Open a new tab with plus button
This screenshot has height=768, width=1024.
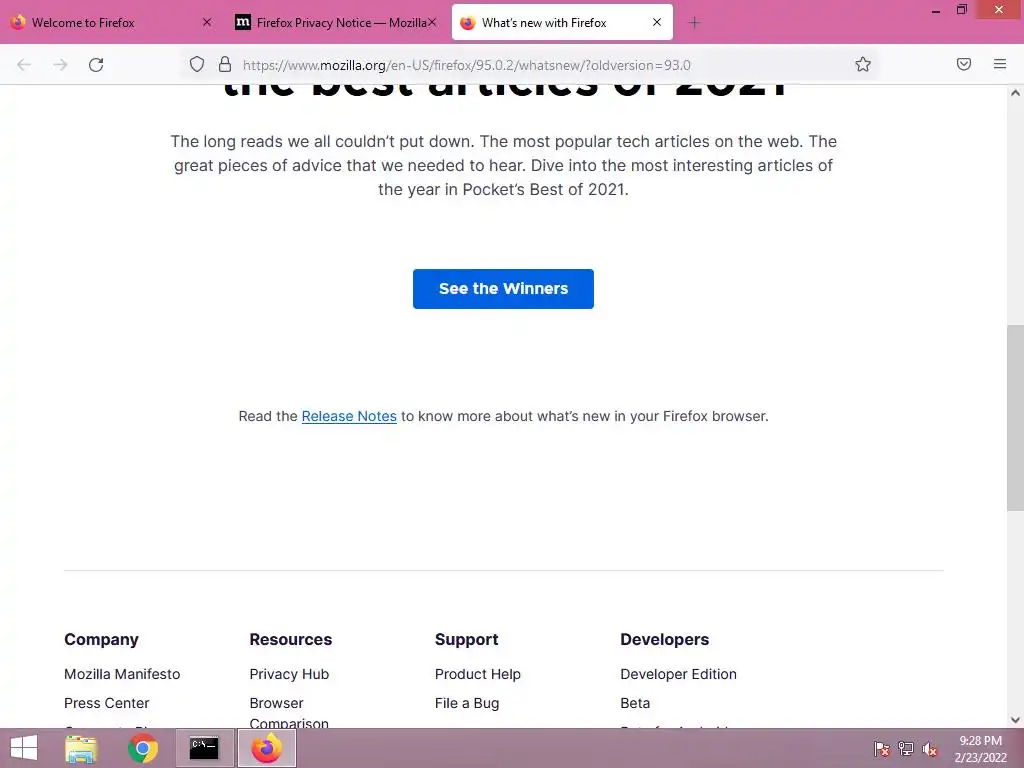[694, 23]
